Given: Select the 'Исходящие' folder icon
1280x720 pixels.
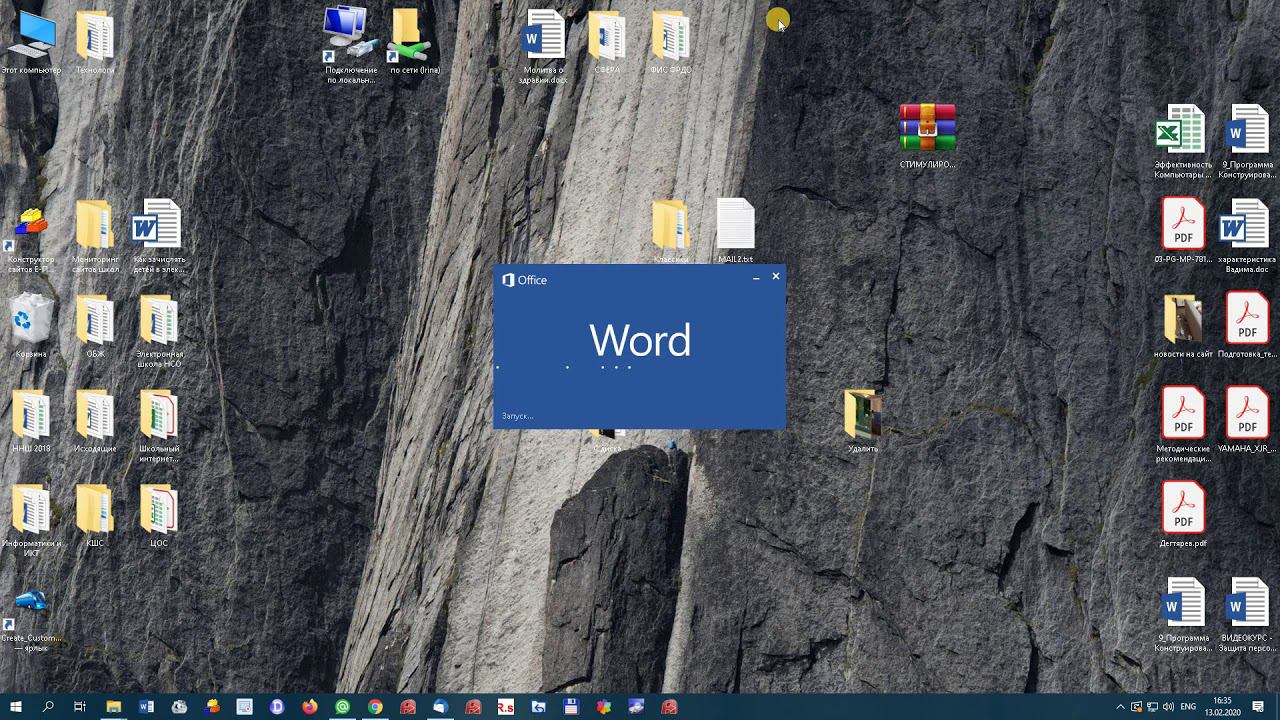Looking at the screenshot, I should [x=95, y=421].
